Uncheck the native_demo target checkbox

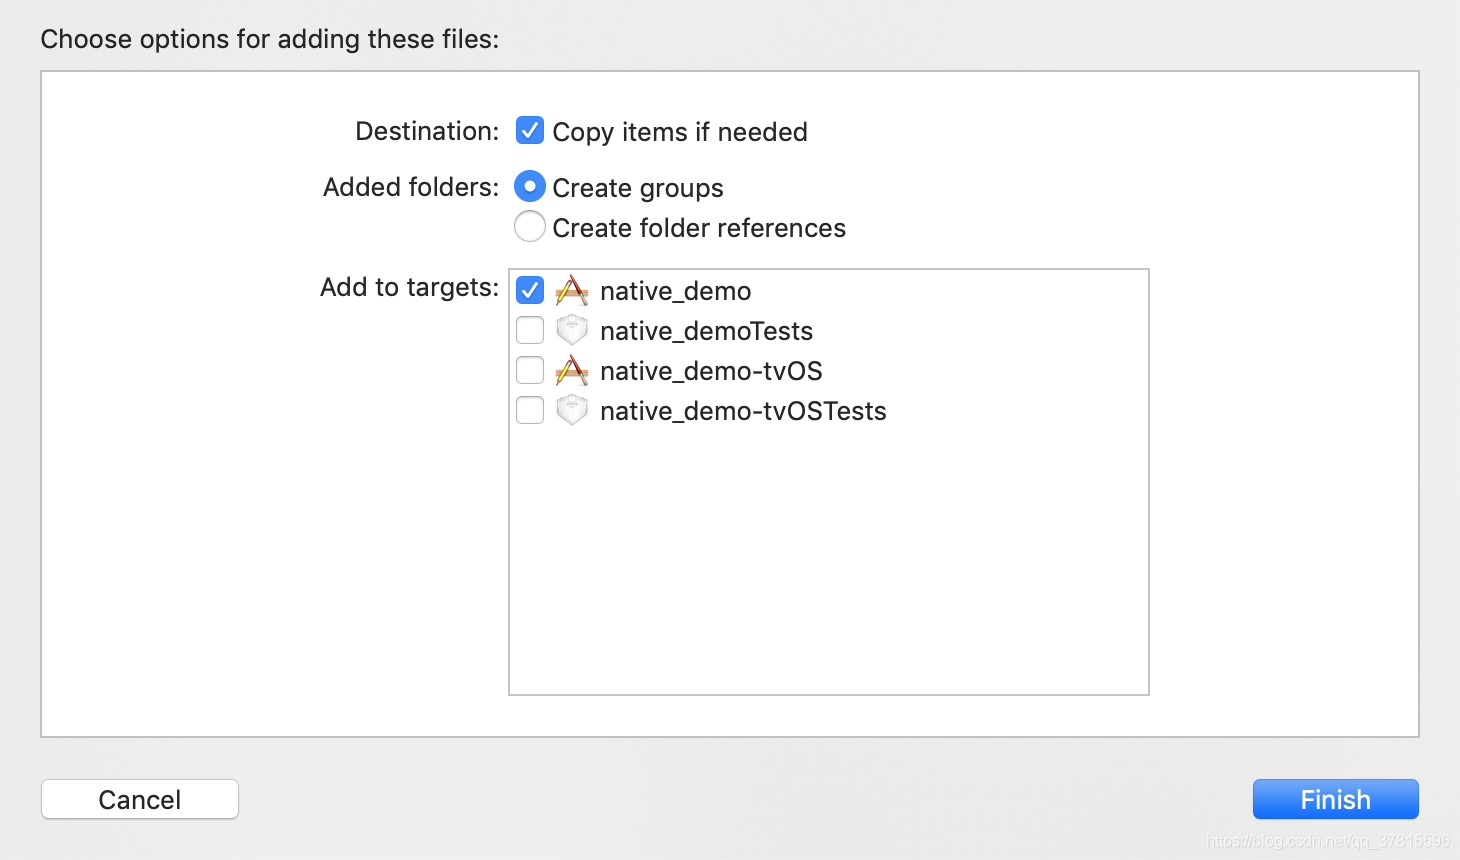(530, 290)
